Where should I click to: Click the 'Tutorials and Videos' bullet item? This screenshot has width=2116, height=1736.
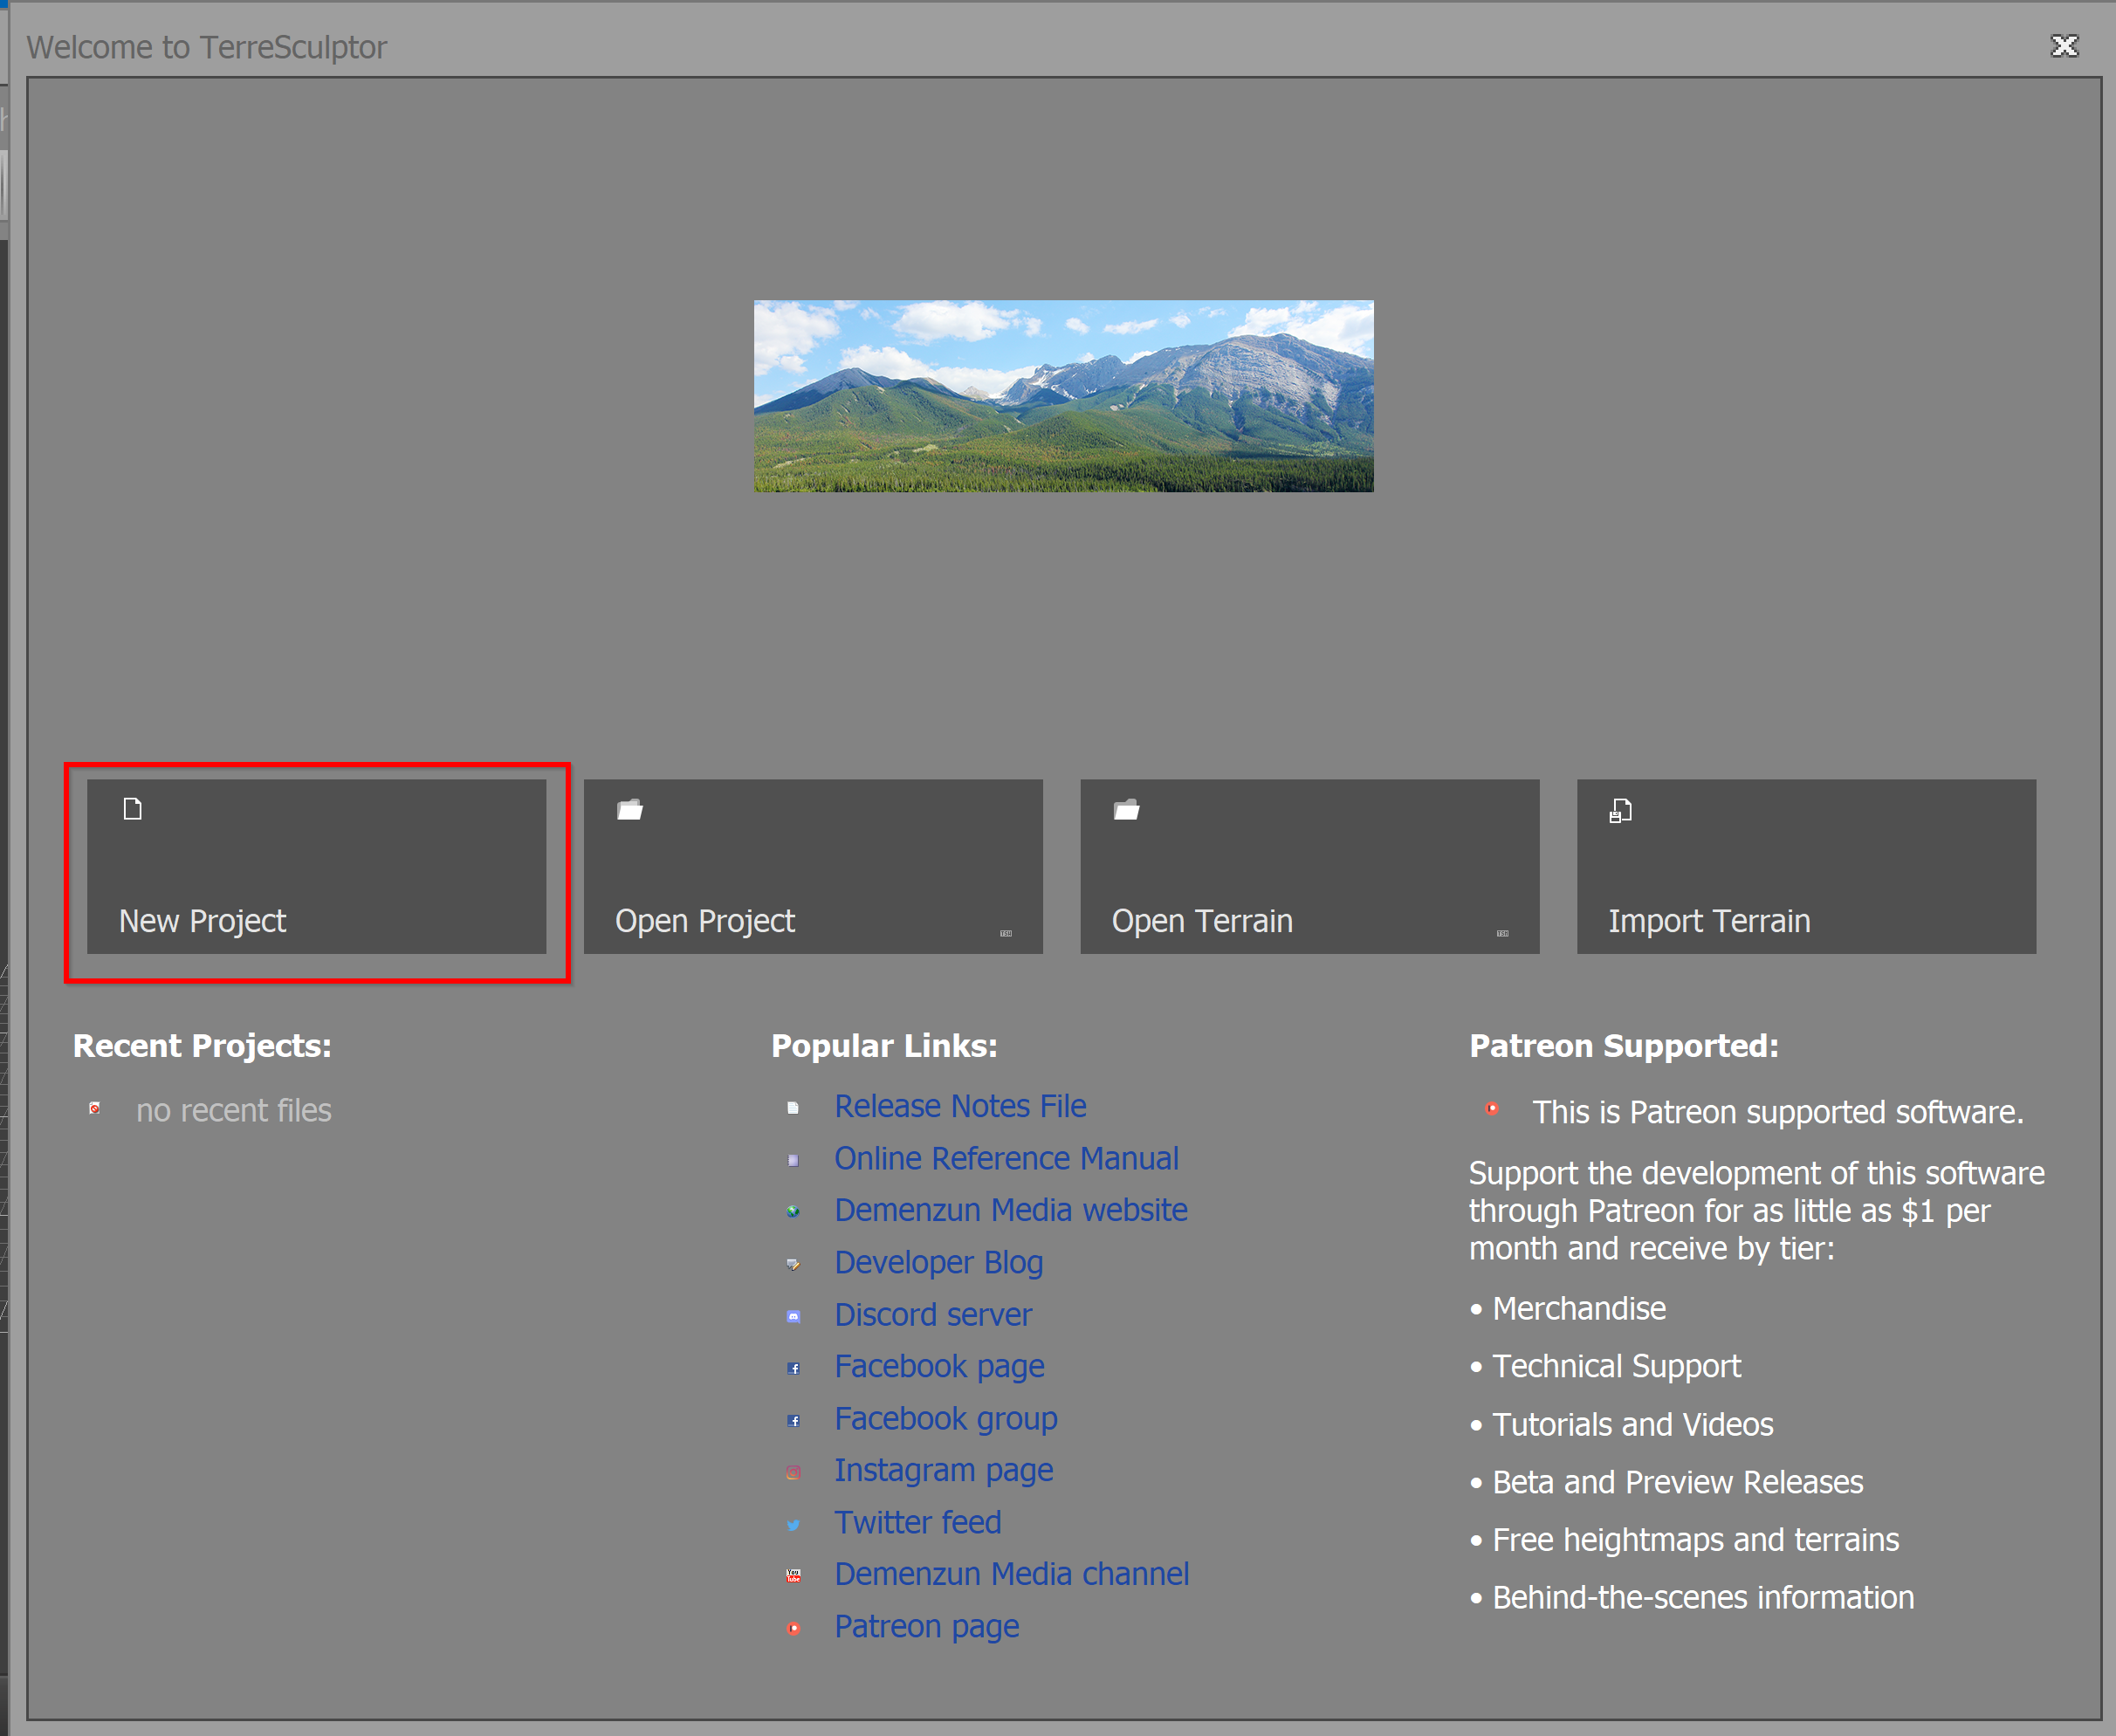click(x=1621, y=1424)
